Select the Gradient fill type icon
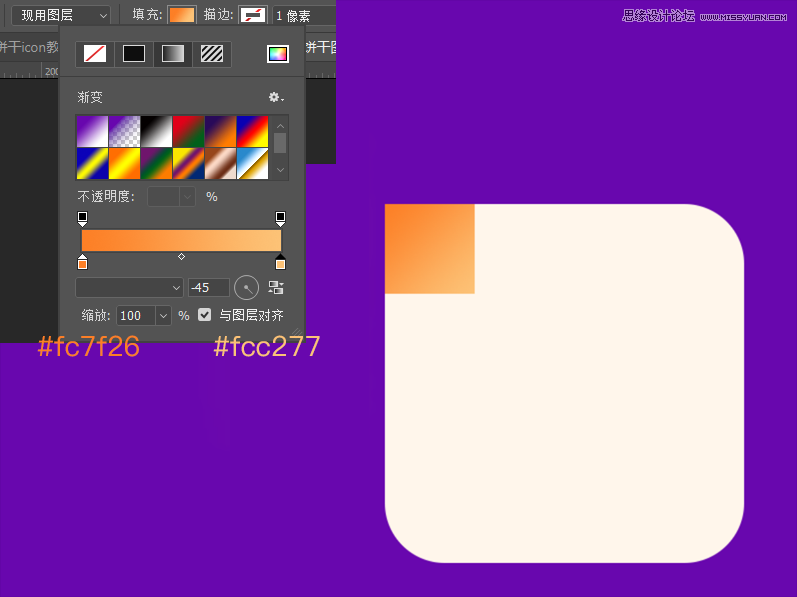The height and width of the screenshot is (597, 797). tap(173, 54)
